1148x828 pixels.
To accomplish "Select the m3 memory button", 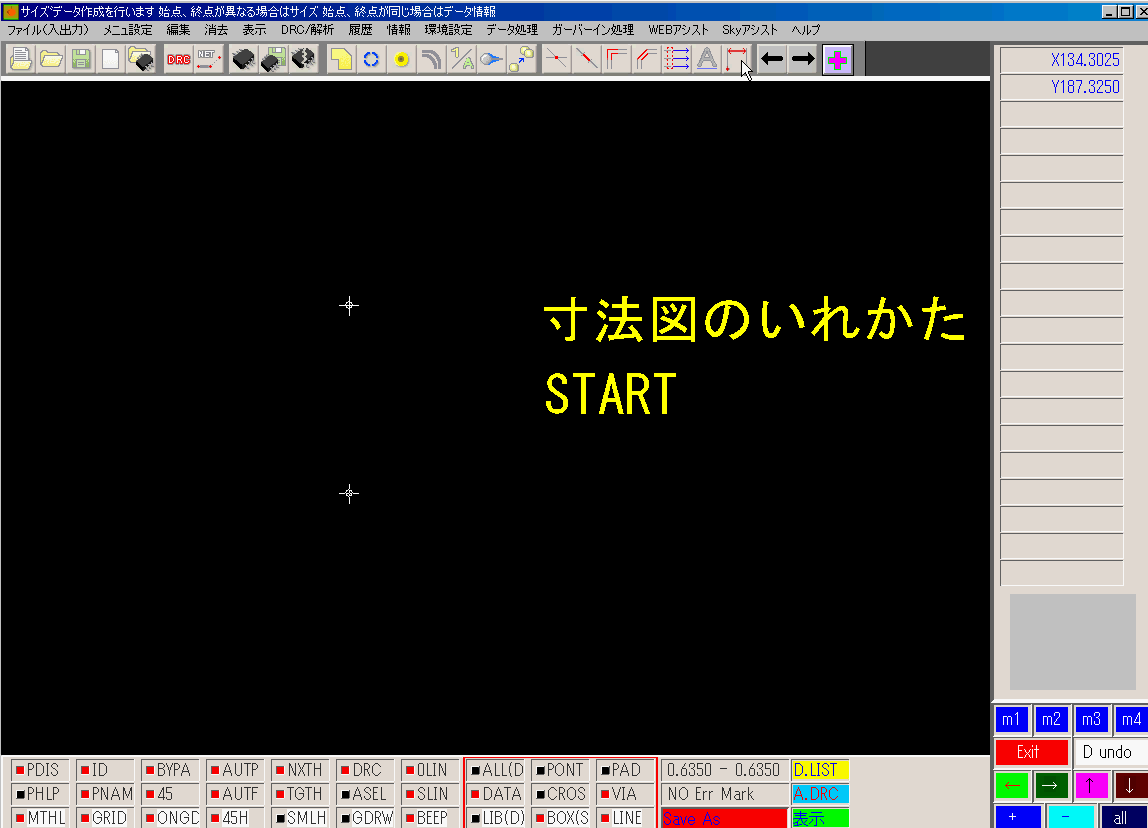I will click(1091, 719).
